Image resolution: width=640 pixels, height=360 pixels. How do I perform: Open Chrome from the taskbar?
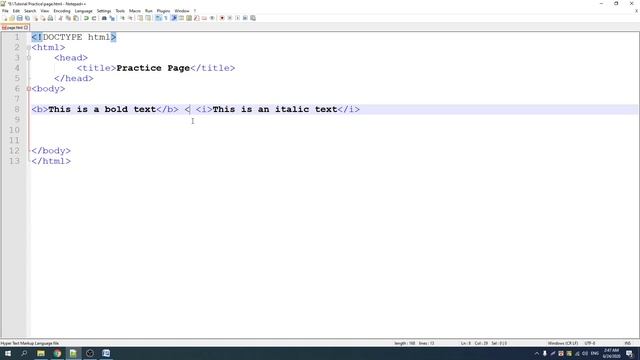point(57,353)
